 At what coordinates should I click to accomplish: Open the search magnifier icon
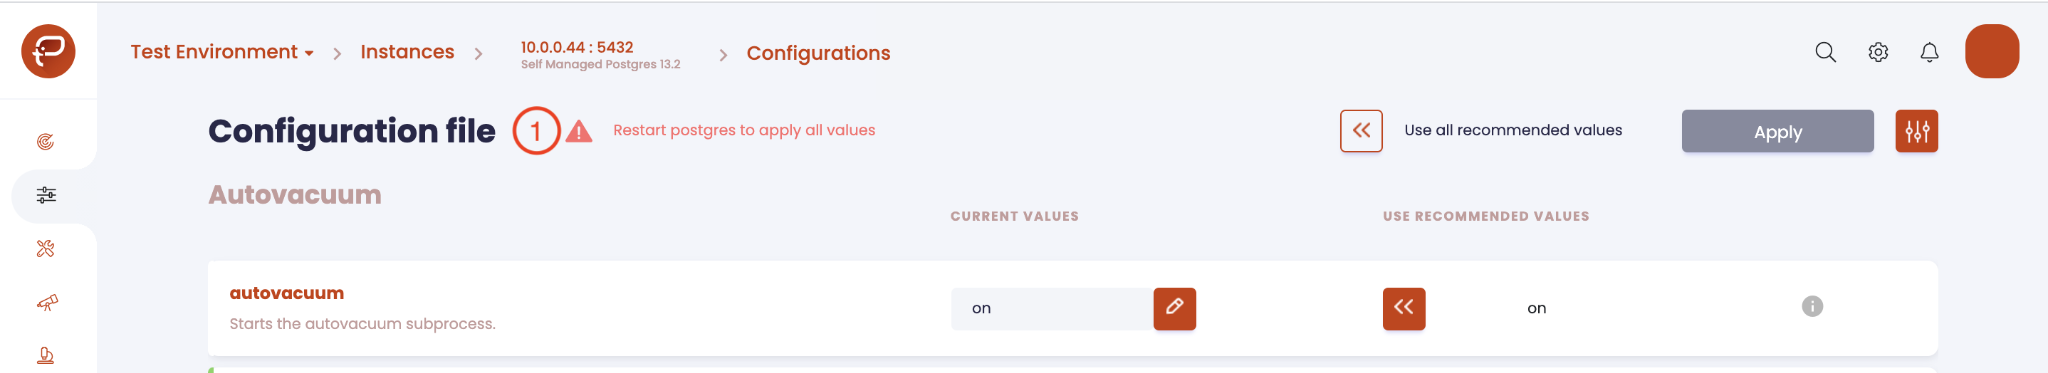1825,52
